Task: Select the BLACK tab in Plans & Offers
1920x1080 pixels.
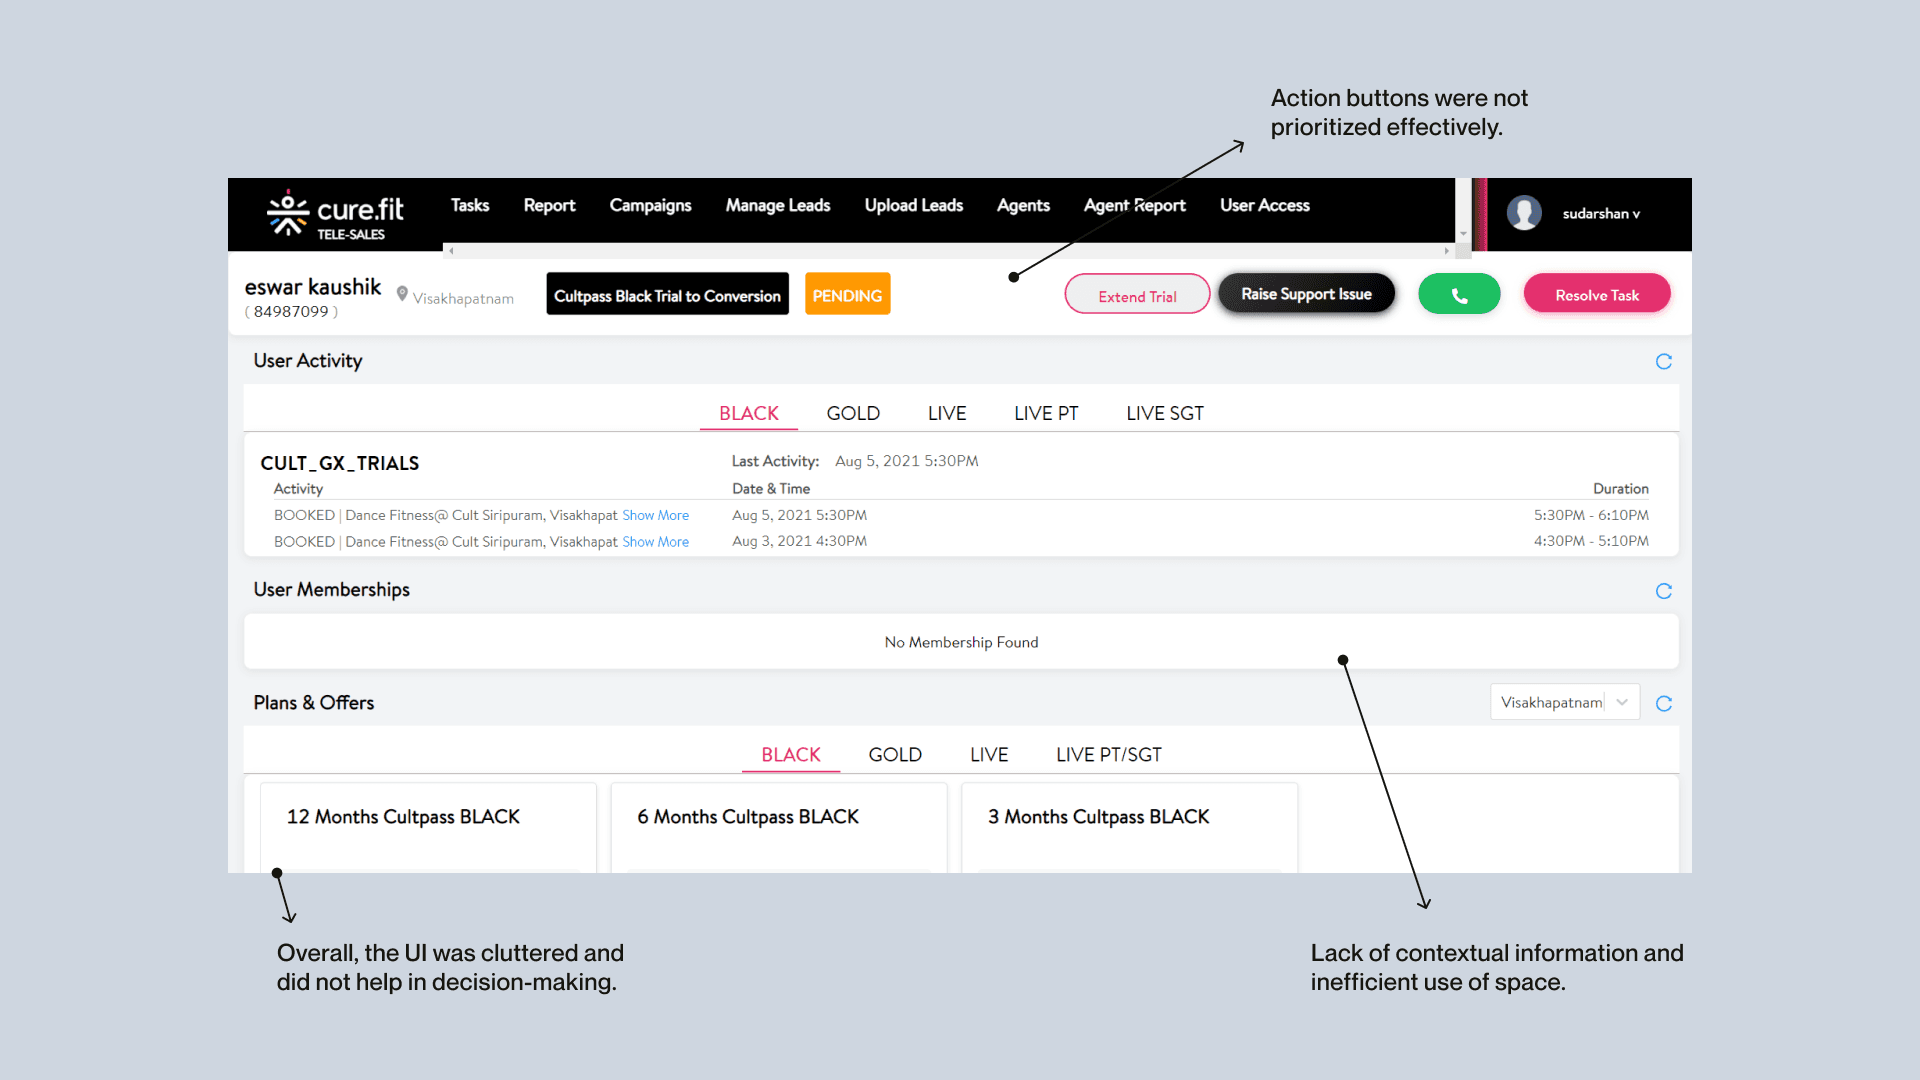Action: (x=791, y=754)
